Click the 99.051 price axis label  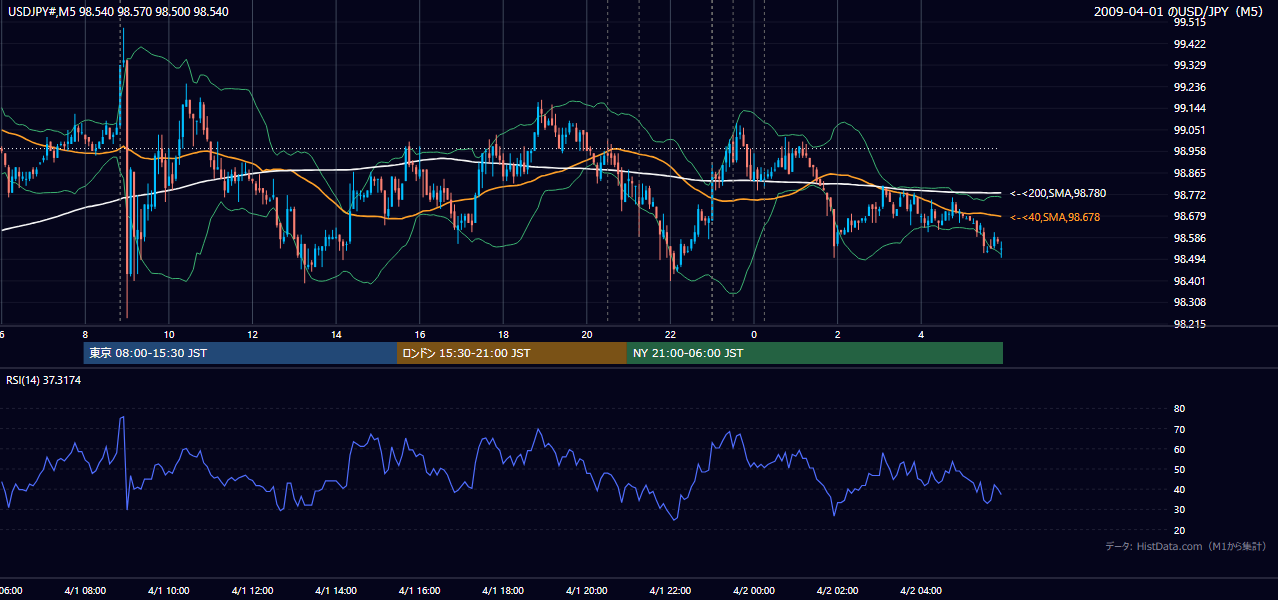[x=1189, y=130]
